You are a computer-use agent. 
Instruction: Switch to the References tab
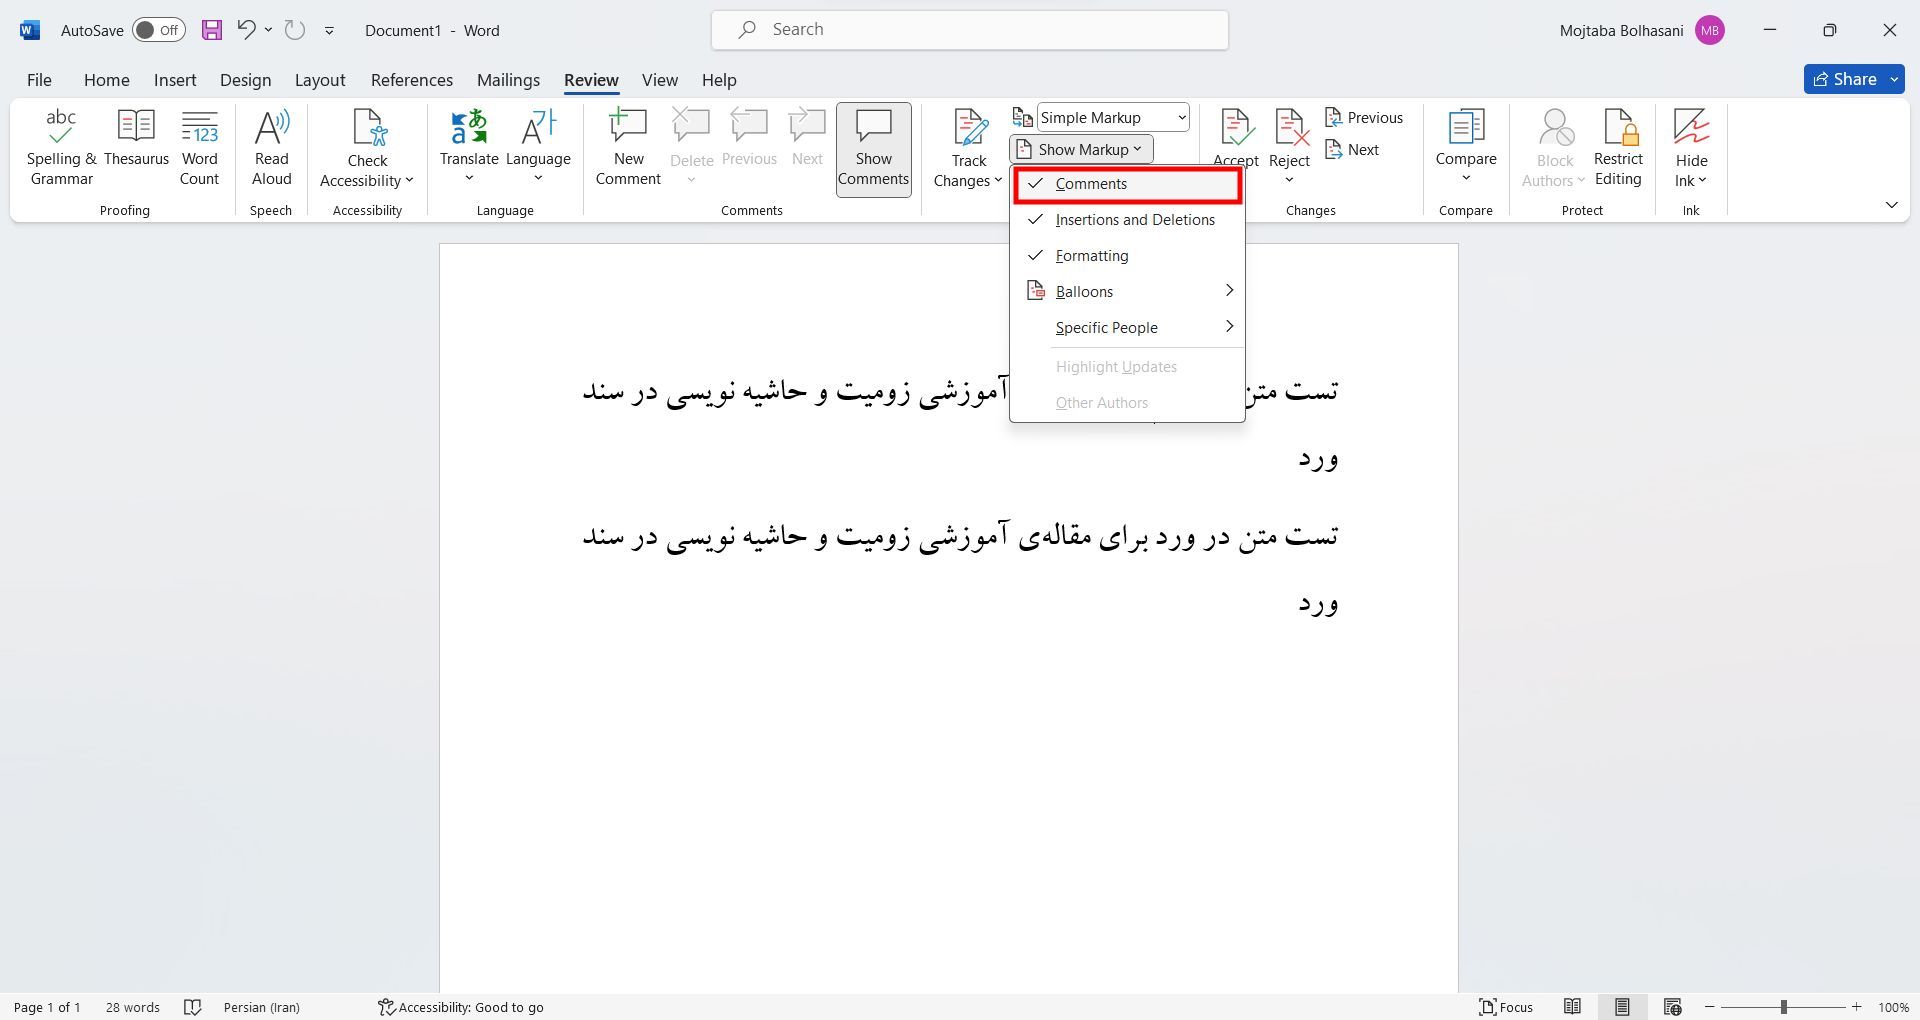(x=411, y=80)
